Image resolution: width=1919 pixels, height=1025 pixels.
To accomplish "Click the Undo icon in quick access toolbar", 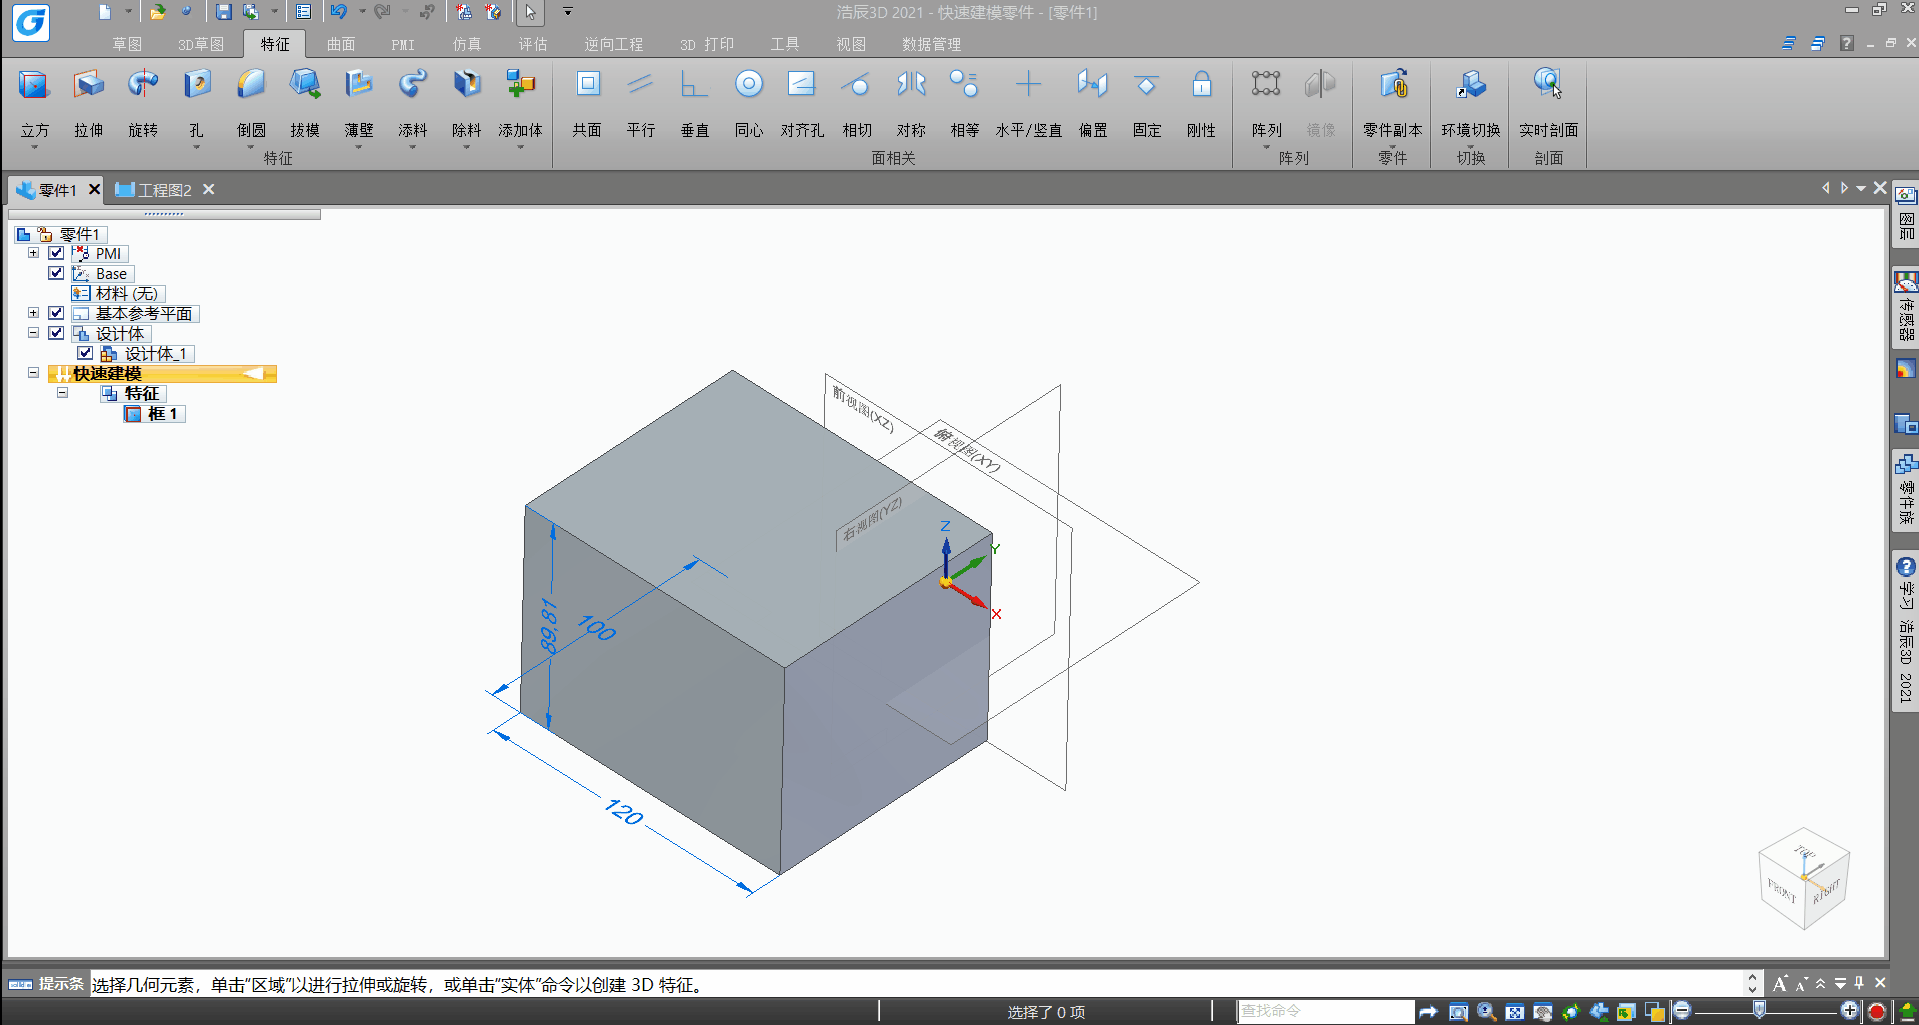I will click(339, 12).
